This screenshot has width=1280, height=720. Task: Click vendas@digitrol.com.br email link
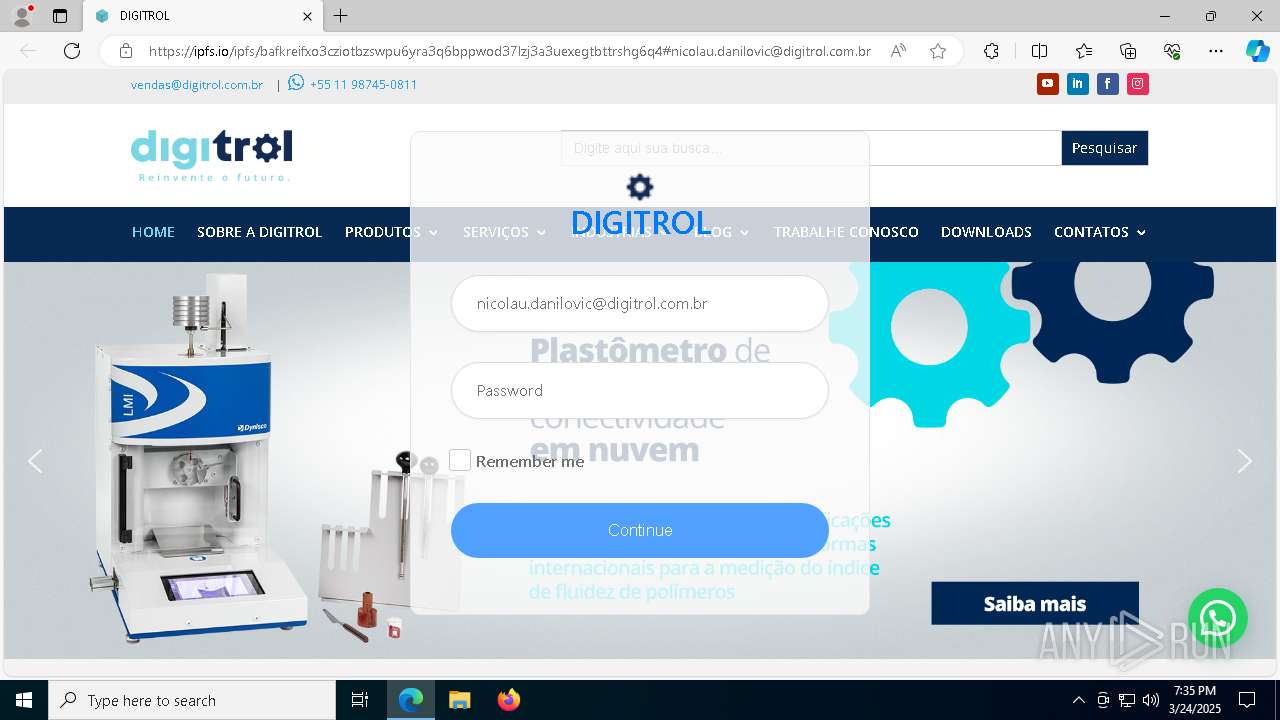coord(197,85)
